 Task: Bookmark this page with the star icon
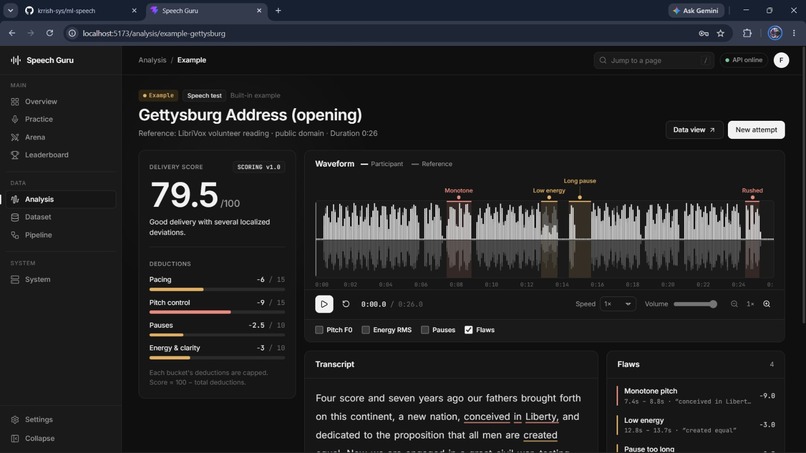point(721,33)
